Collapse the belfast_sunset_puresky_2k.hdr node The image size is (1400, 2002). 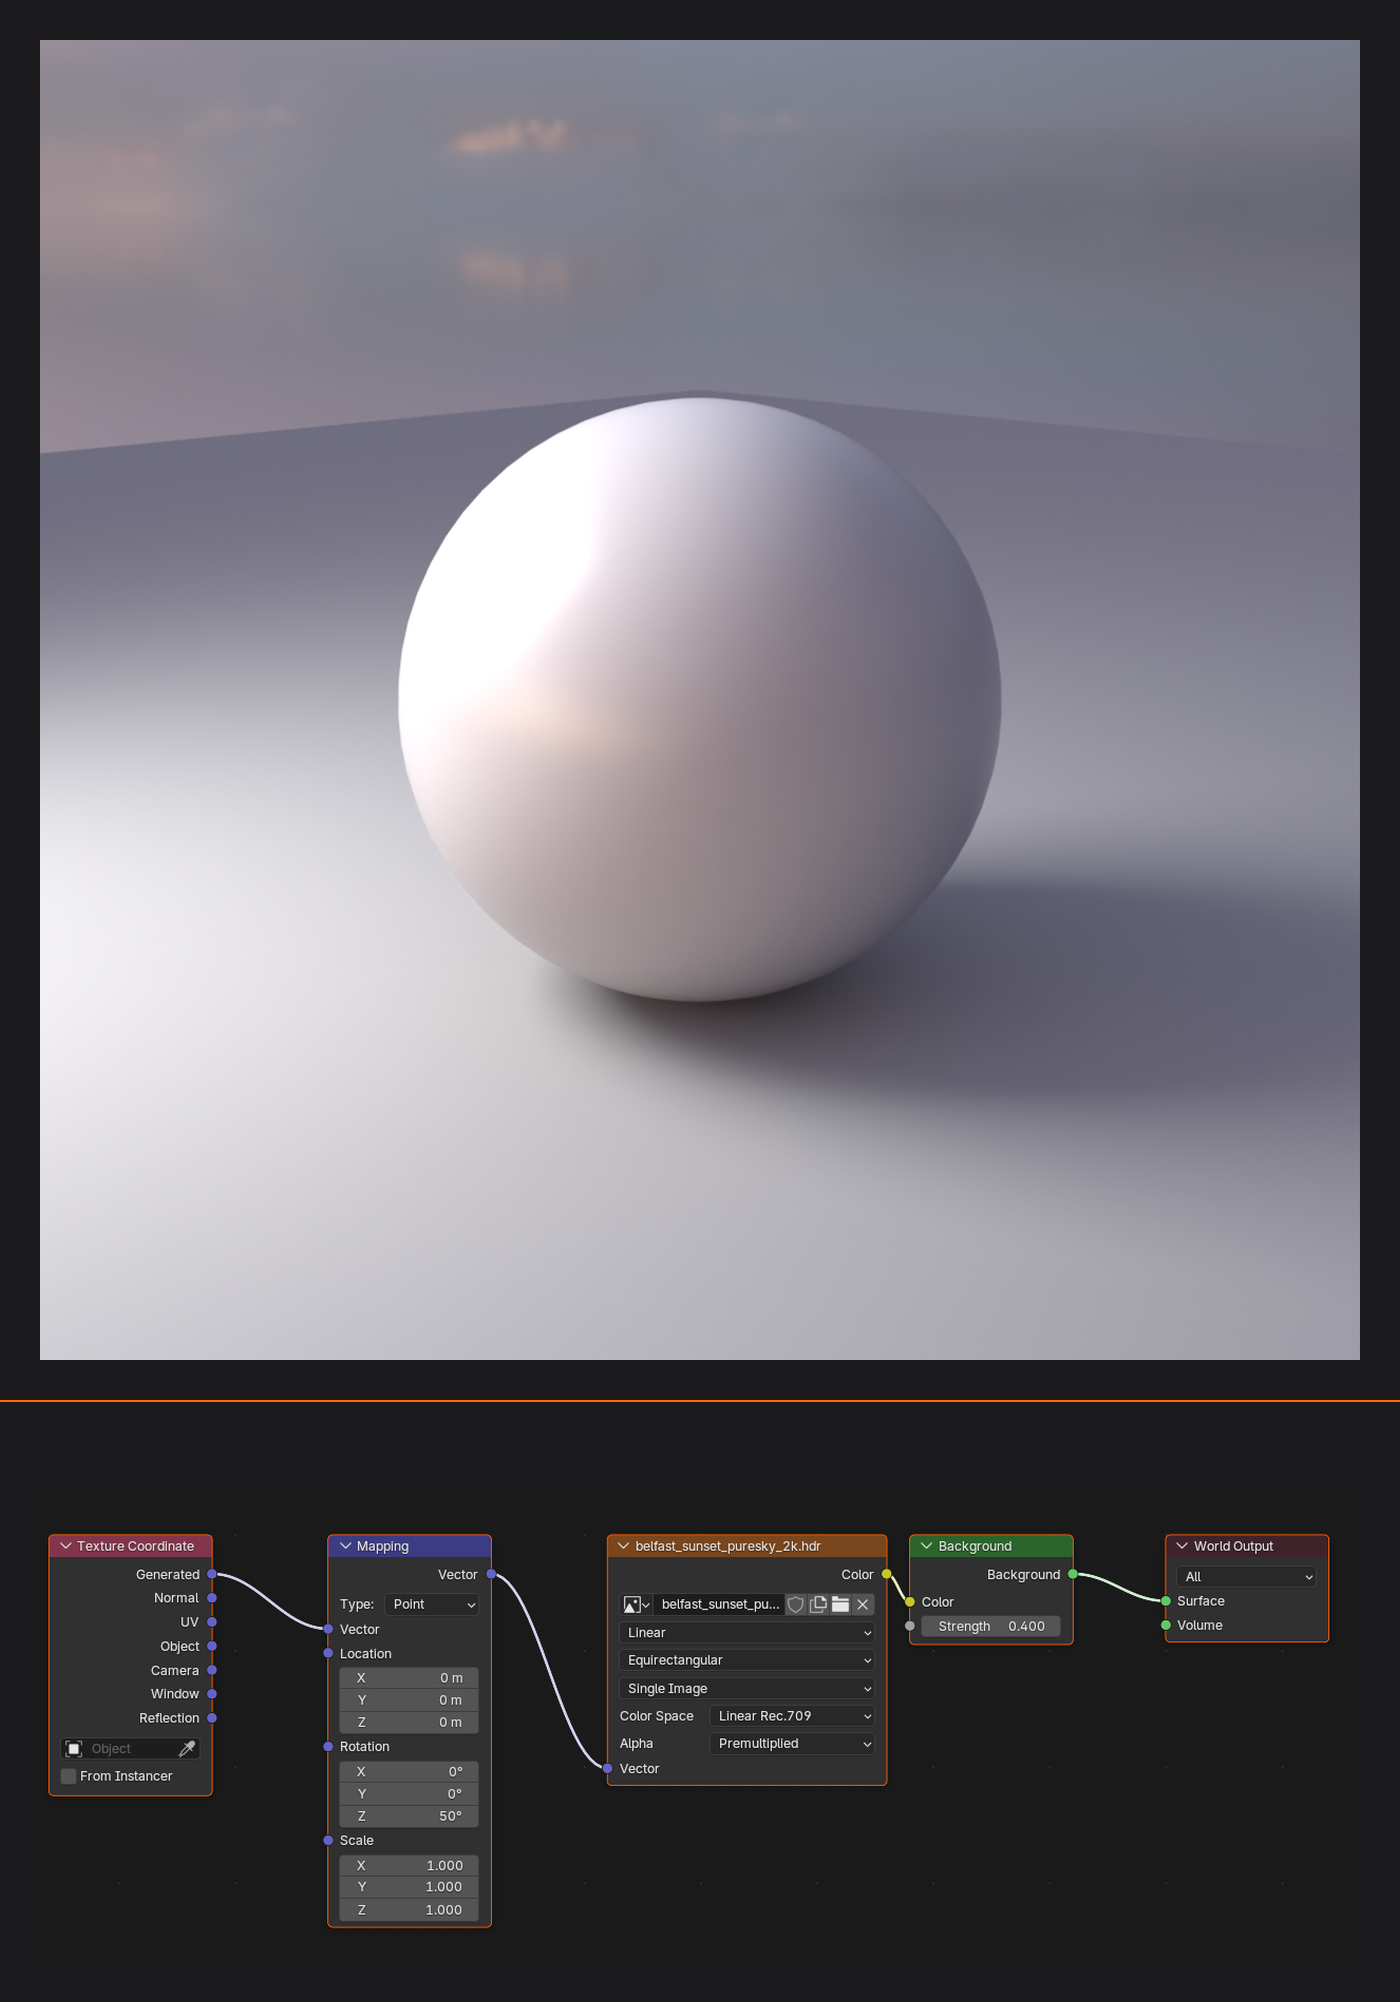(x=624, y=1546)
